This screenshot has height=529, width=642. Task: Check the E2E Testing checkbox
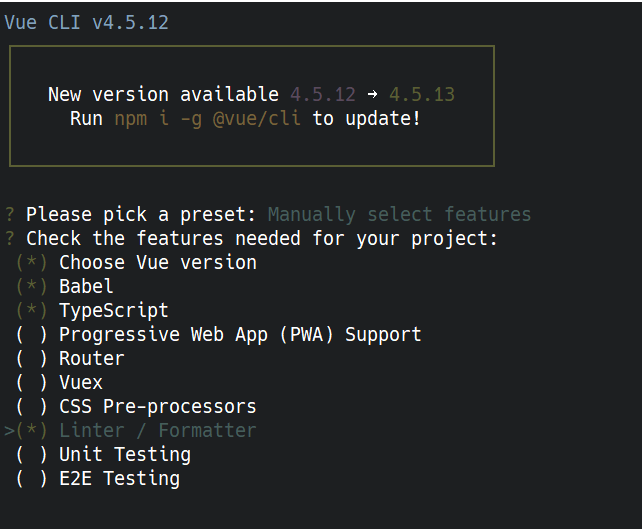(32, 479)
